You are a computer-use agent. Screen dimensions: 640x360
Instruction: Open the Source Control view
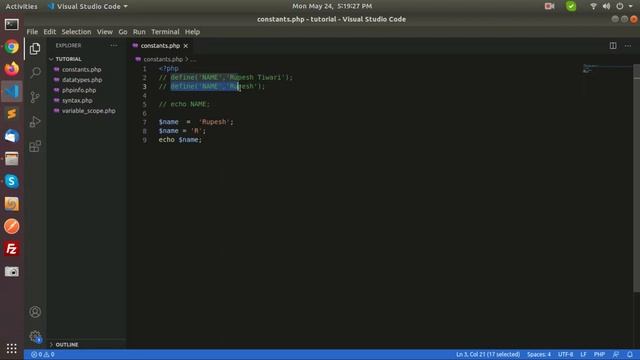pos(35,97)
